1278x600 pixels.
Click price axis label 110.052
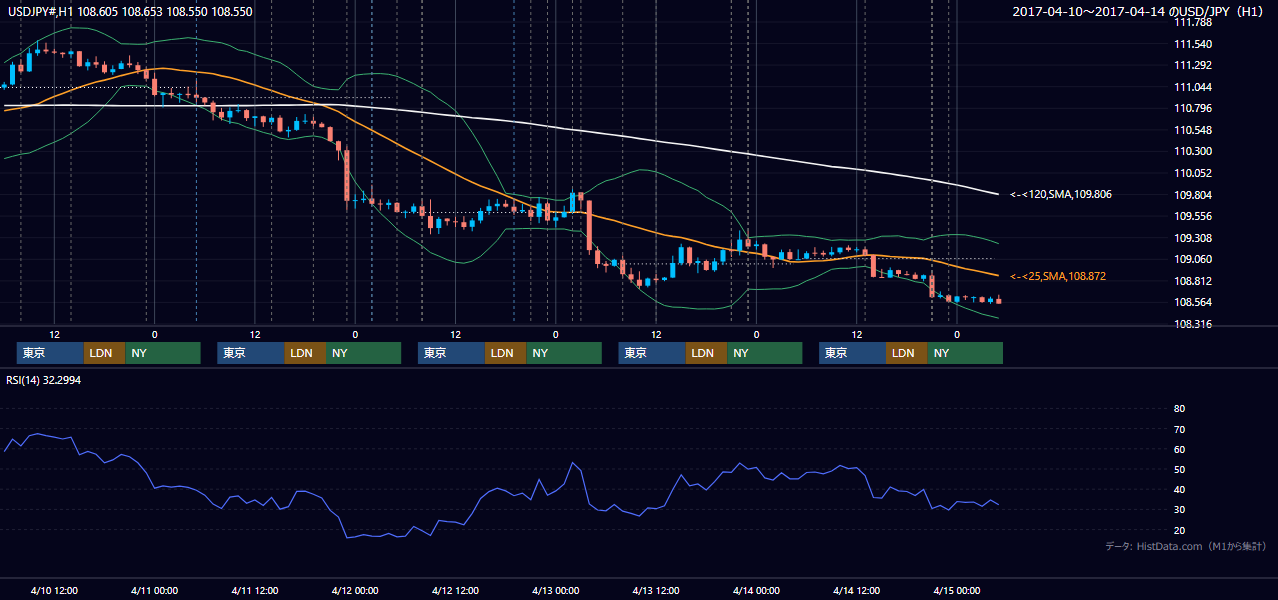coord(1193,173)
